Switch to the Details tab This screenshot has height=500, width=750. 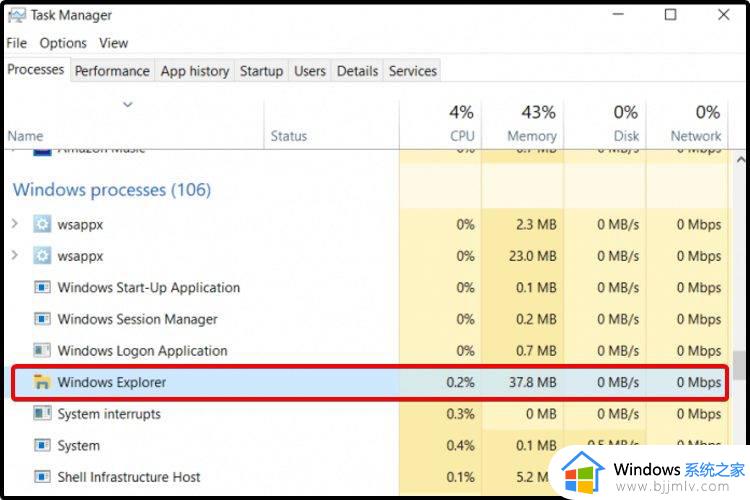pos(357,71)
